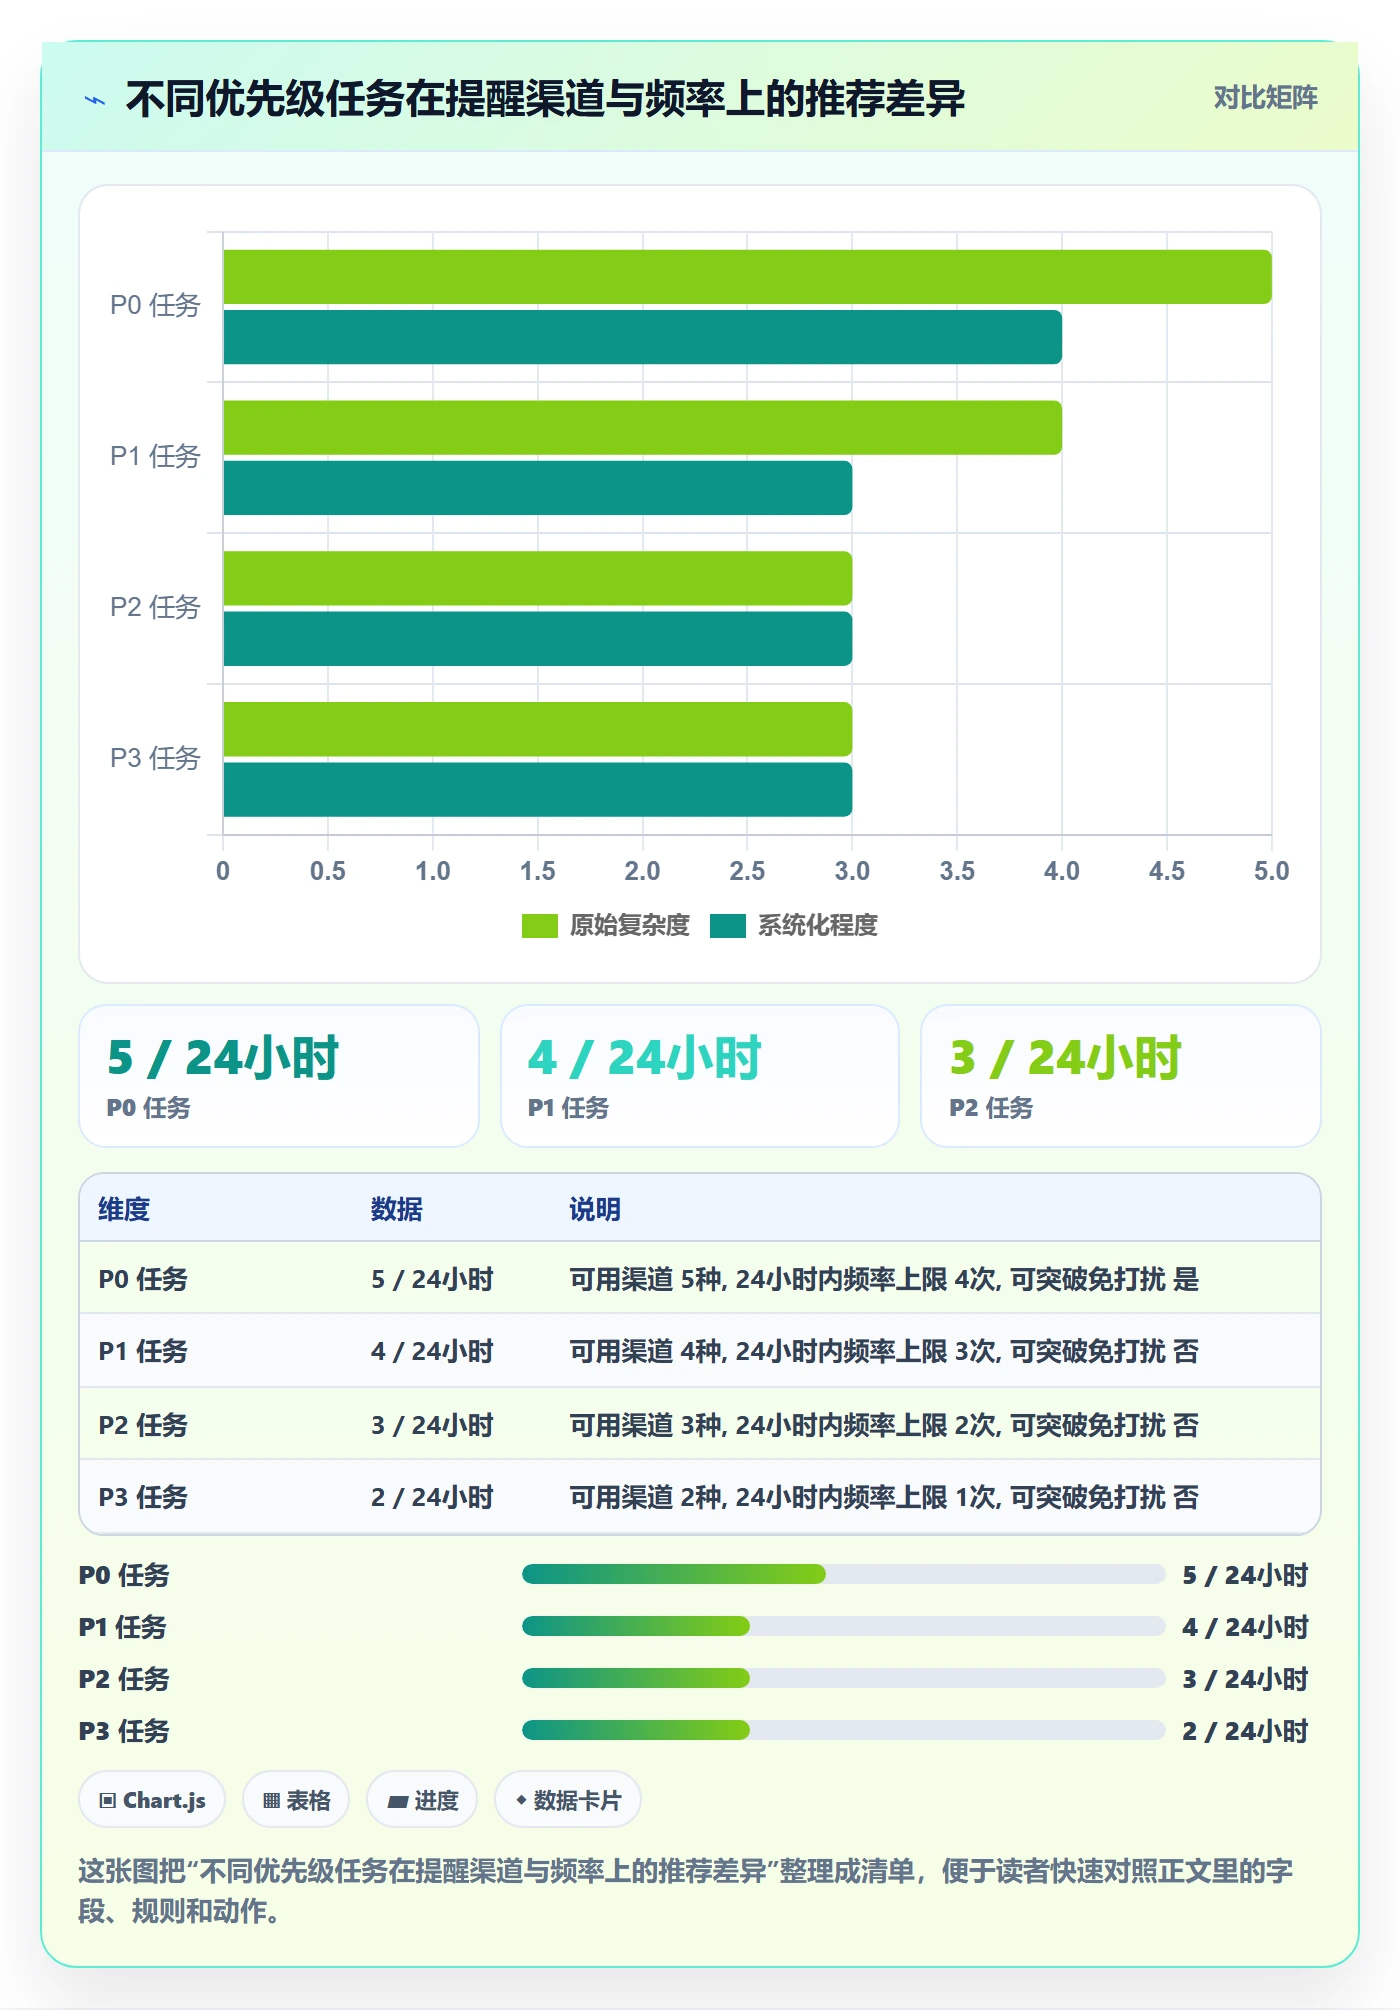Click the description mentioning 频率上限 1次

click(x=884, y=1497)
